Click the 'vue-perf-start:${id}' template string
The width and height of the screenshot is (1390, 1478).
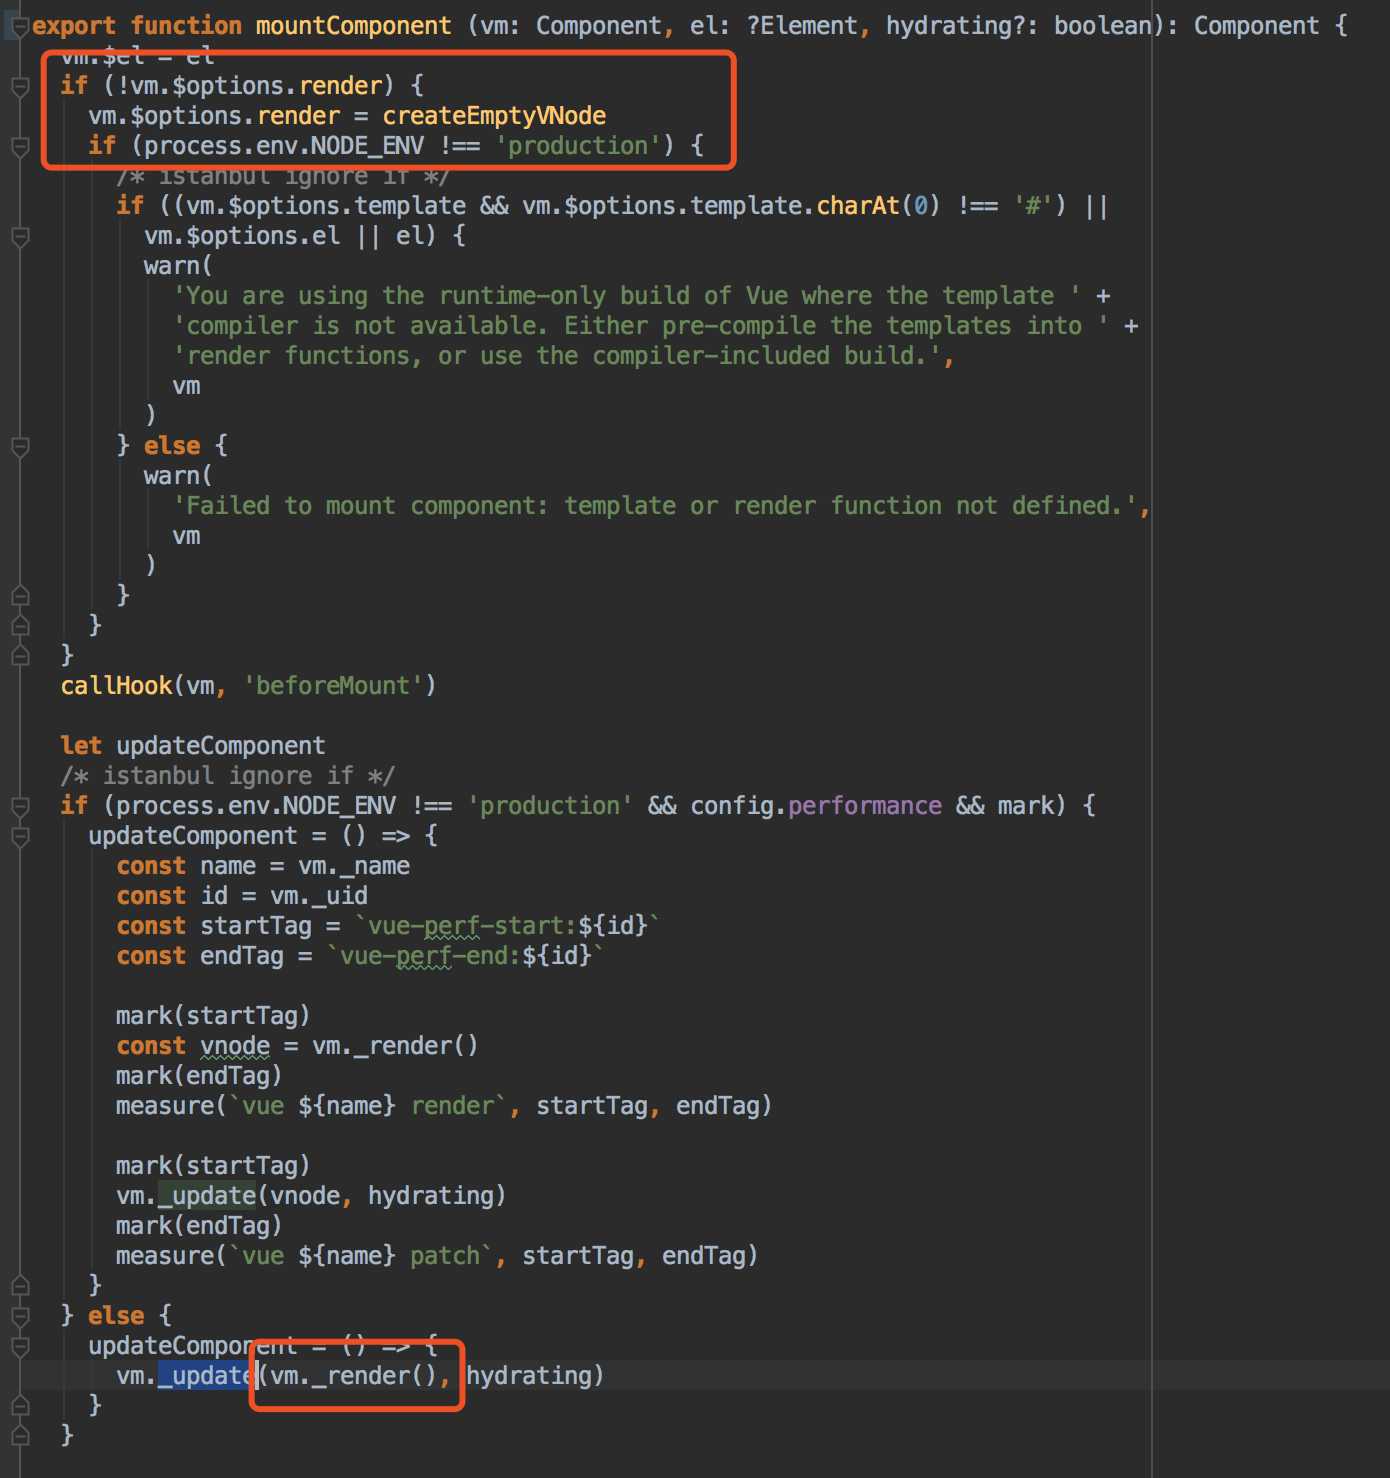click(507, 926)
